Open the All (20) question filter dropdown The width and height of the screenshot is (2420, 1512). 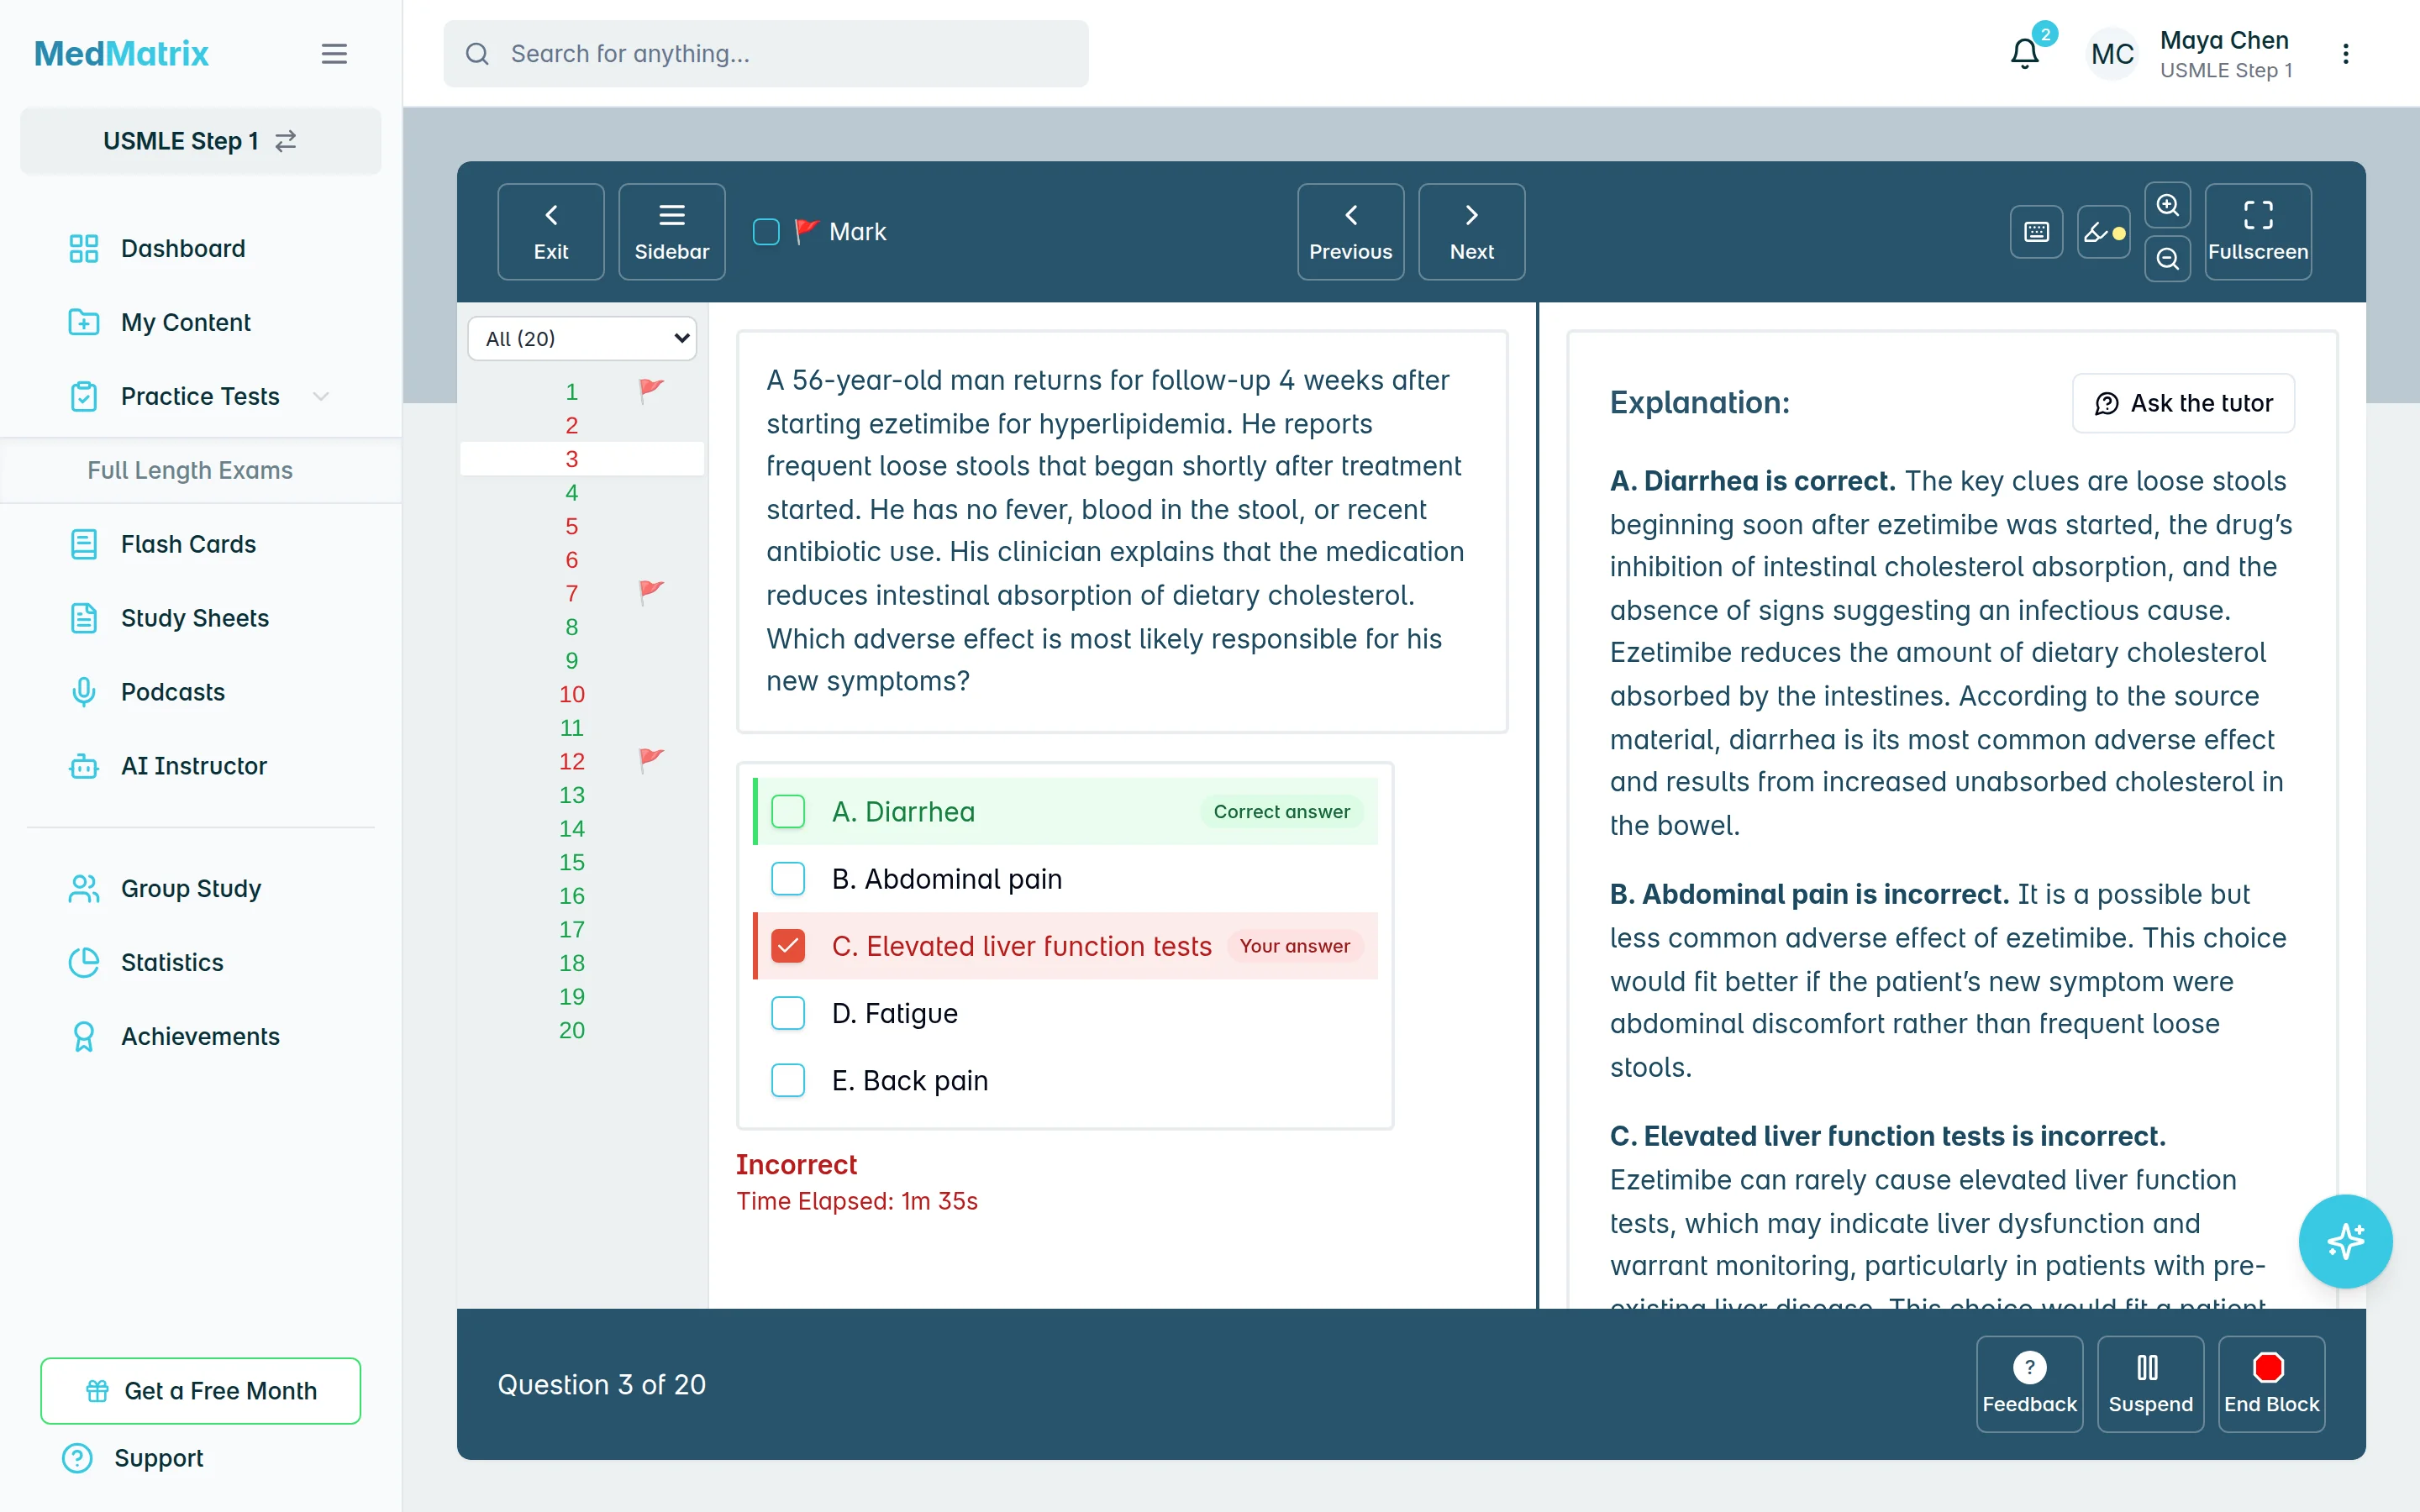[582, 339]
